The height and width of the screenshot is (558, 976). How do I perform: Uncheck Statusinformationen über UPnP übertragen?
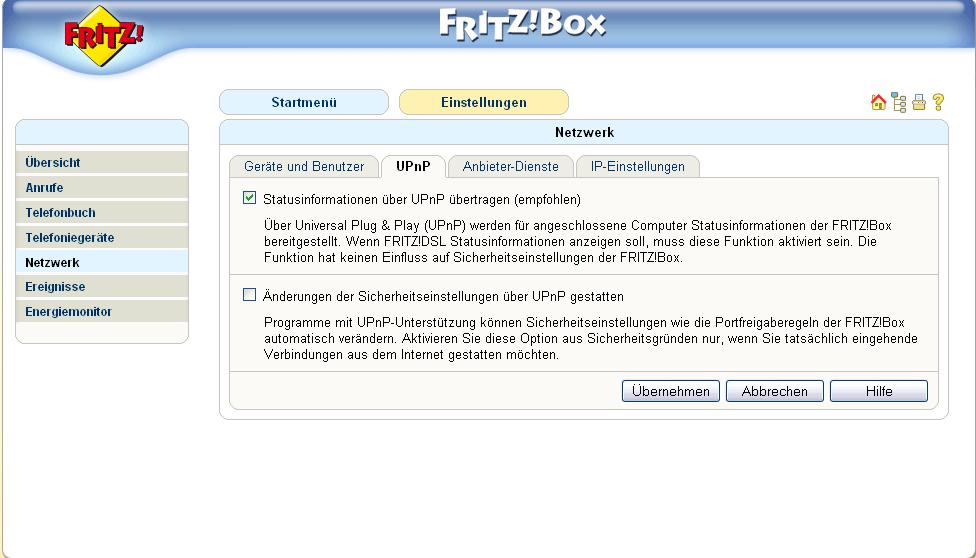pyautogui.click(x=250, y=198)
